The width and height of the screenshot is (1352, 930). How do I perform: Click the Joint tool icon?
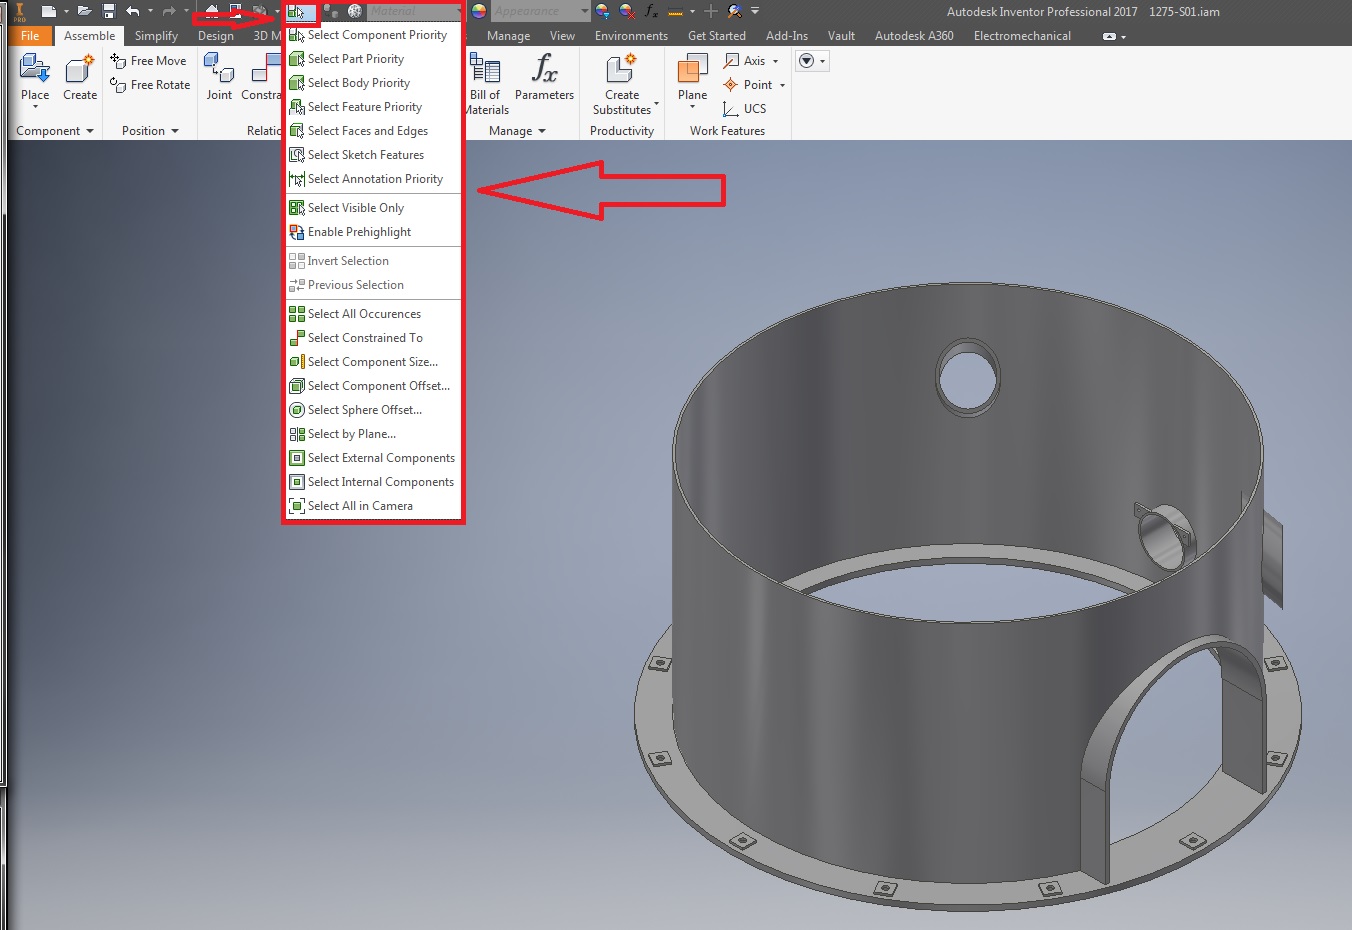pyautogui.click(x=219, y=68)
